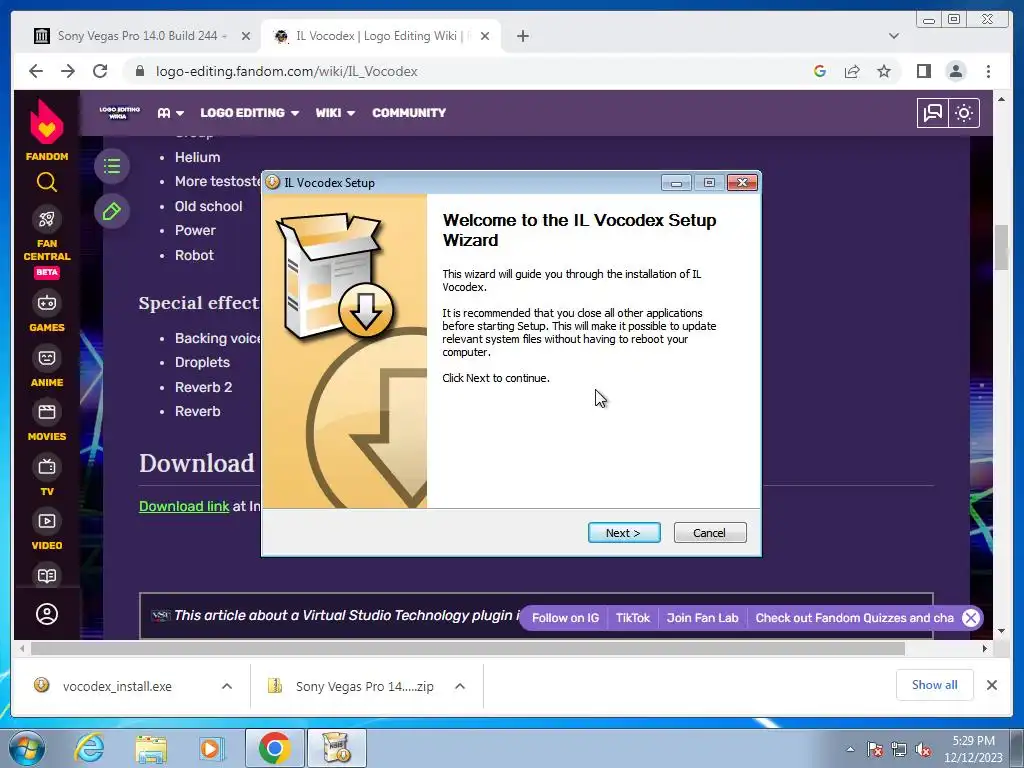The height and width of the screenshot is (768, 1024).
Task: Click the green pencil edit icon
Action: (x=112, y=212)
